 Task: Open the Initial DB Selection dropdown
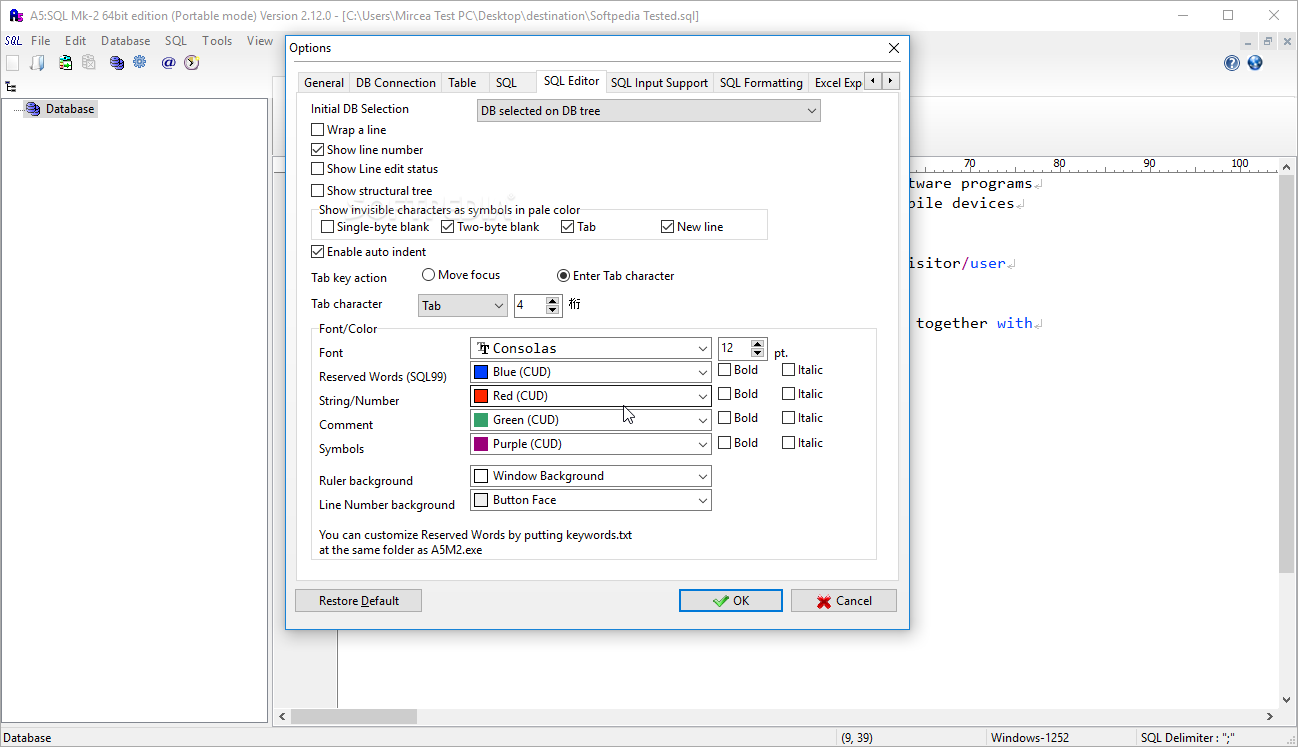tap(649, 111)
